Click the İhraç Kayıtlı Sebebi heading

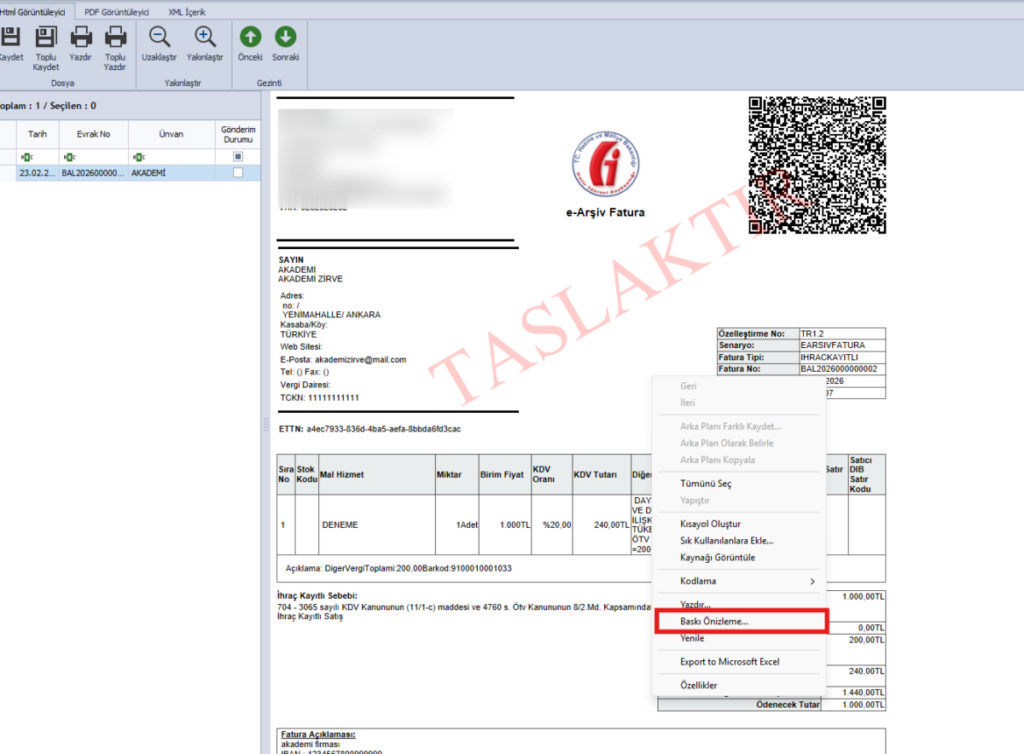pos(317,595)
